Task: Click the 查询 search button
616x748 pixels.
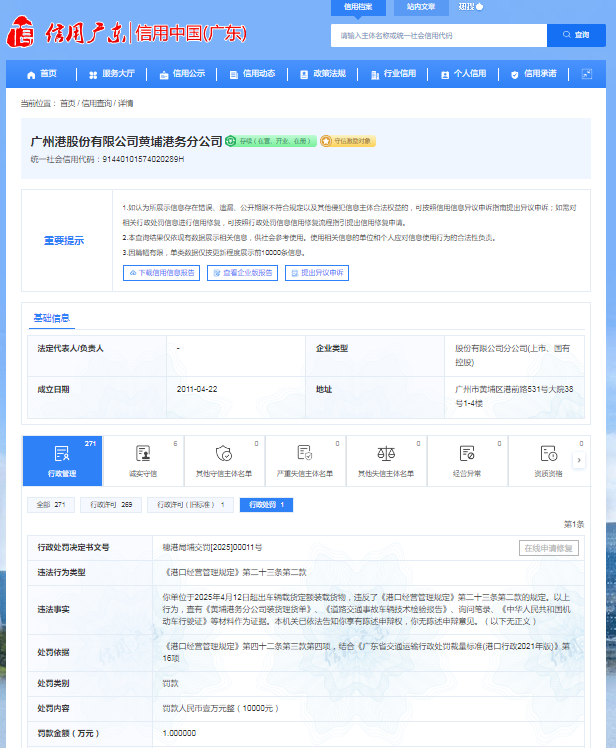Action: tap(576, 35)
